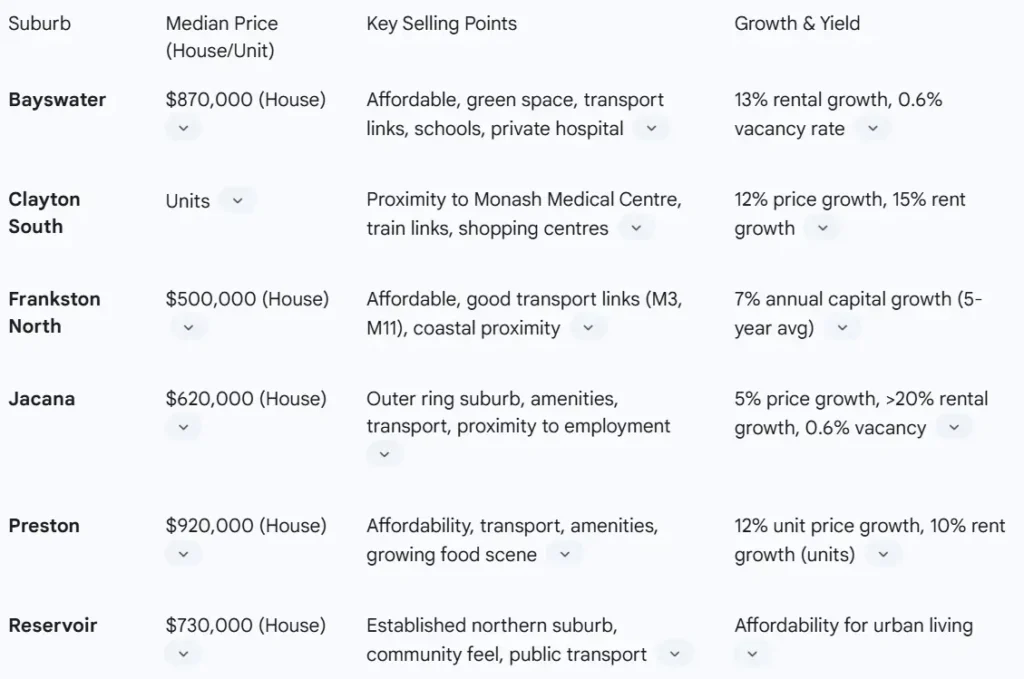Expand chevron under Jacana $620,000 price
The height and width of the screenshot is (679, 1024).
[x=183, y=427]
